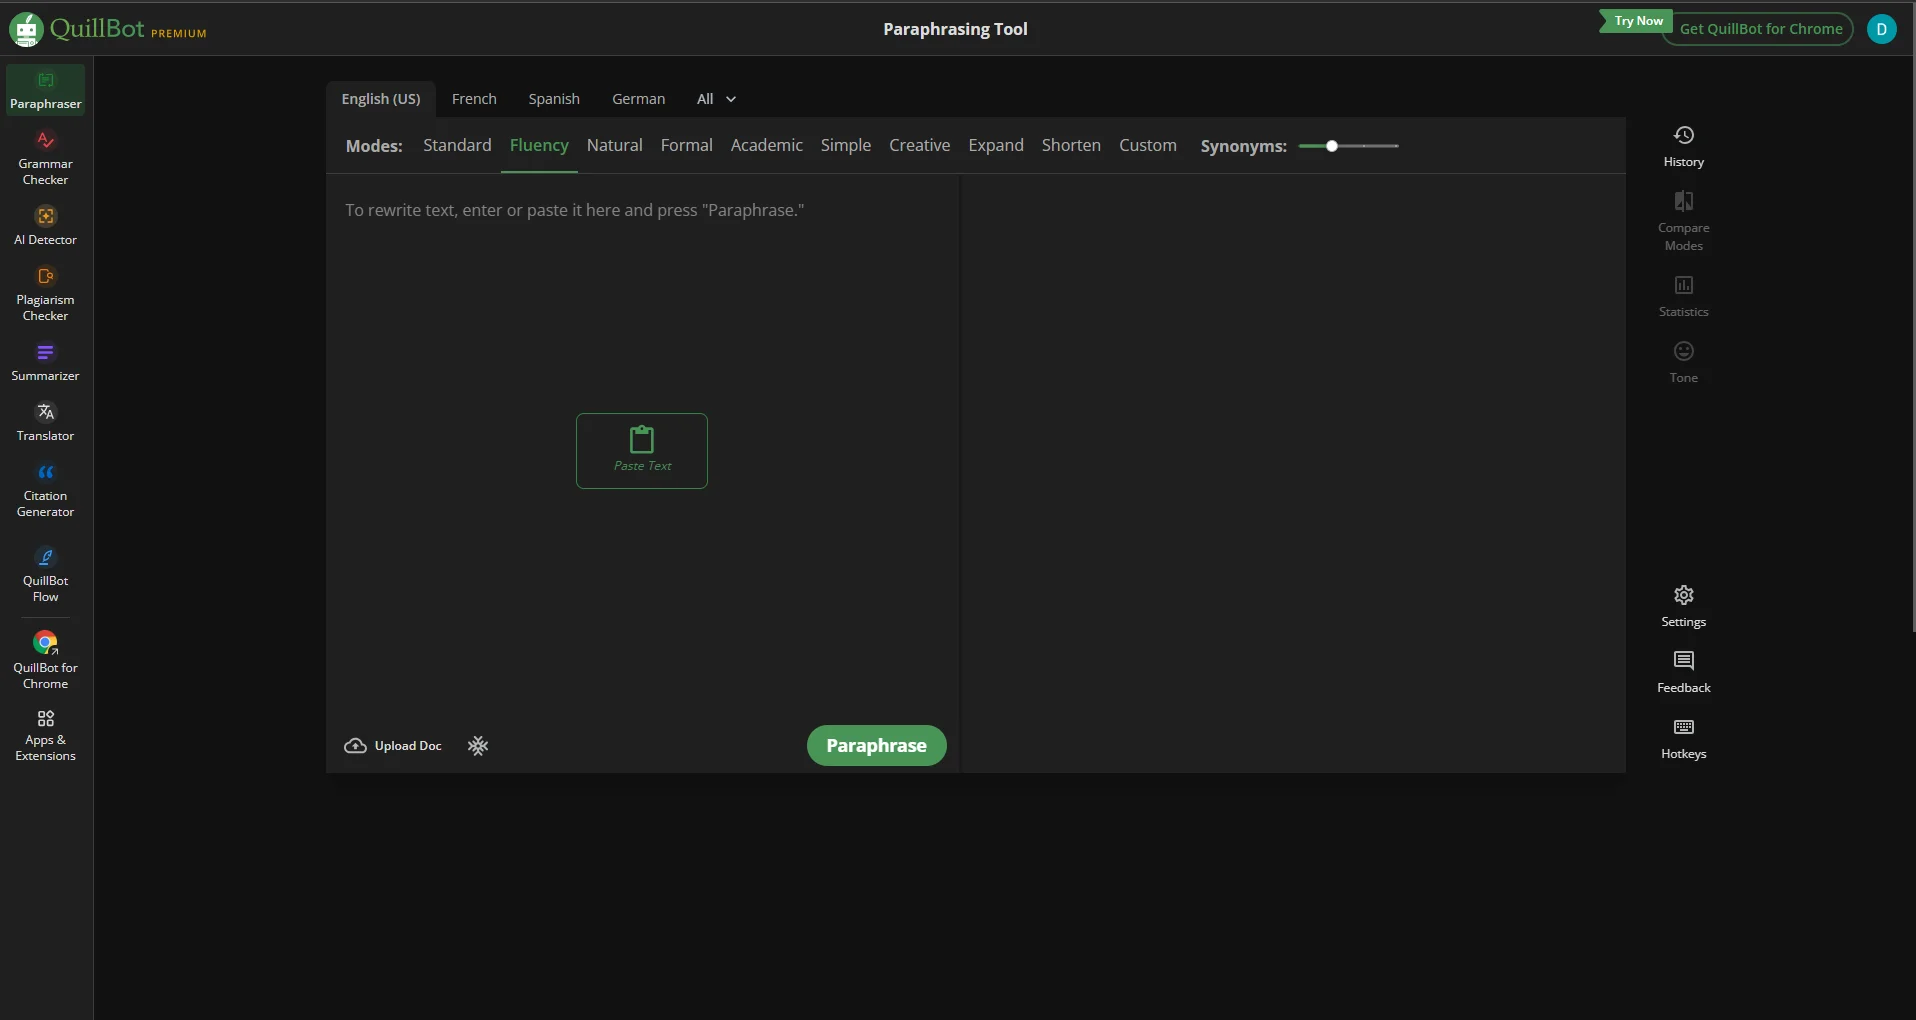Click the green Paraphrase button
Screen dimensions: 1916x1020
click(876, 746)
